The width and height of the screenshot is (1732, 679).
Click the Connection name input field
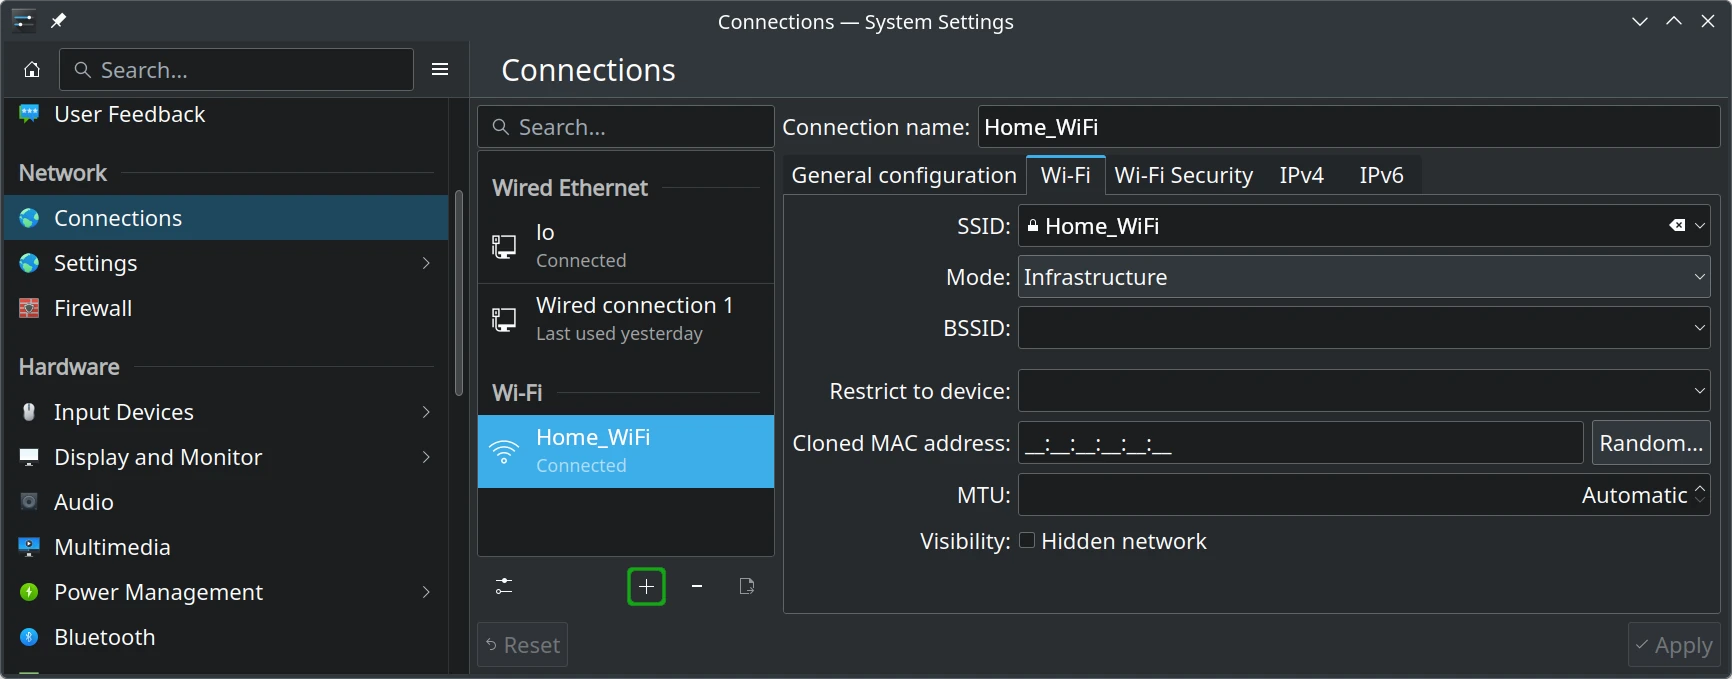1348,127
